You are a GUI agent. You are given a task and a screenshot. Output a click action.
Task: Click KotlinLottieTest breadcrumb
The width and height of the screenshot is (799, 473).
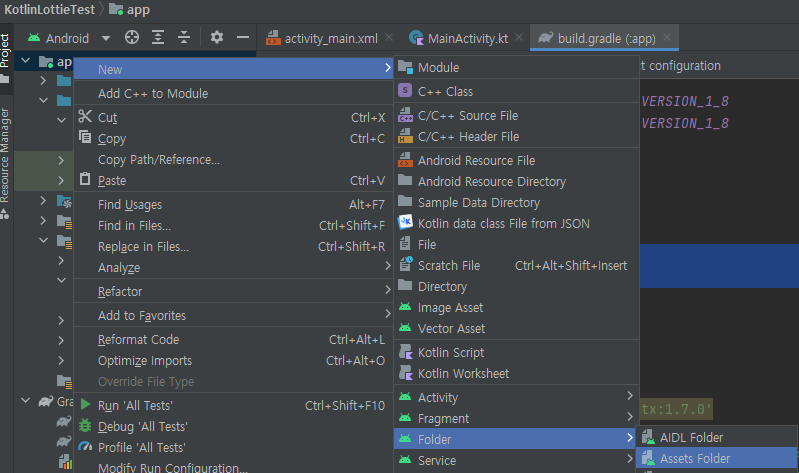pyautogui.click(x=49, y=10)
